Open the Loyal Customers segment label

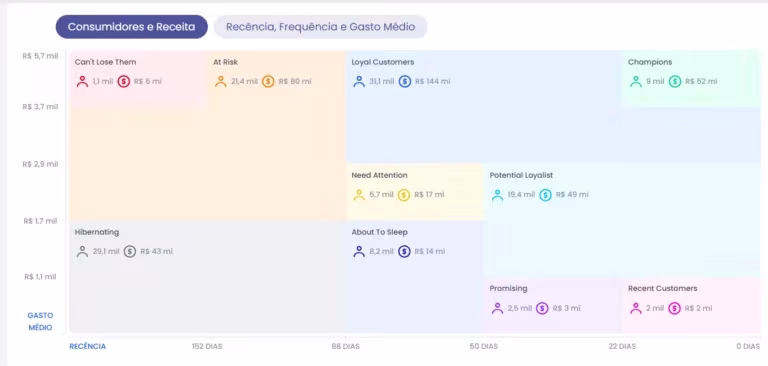[383, 62]
